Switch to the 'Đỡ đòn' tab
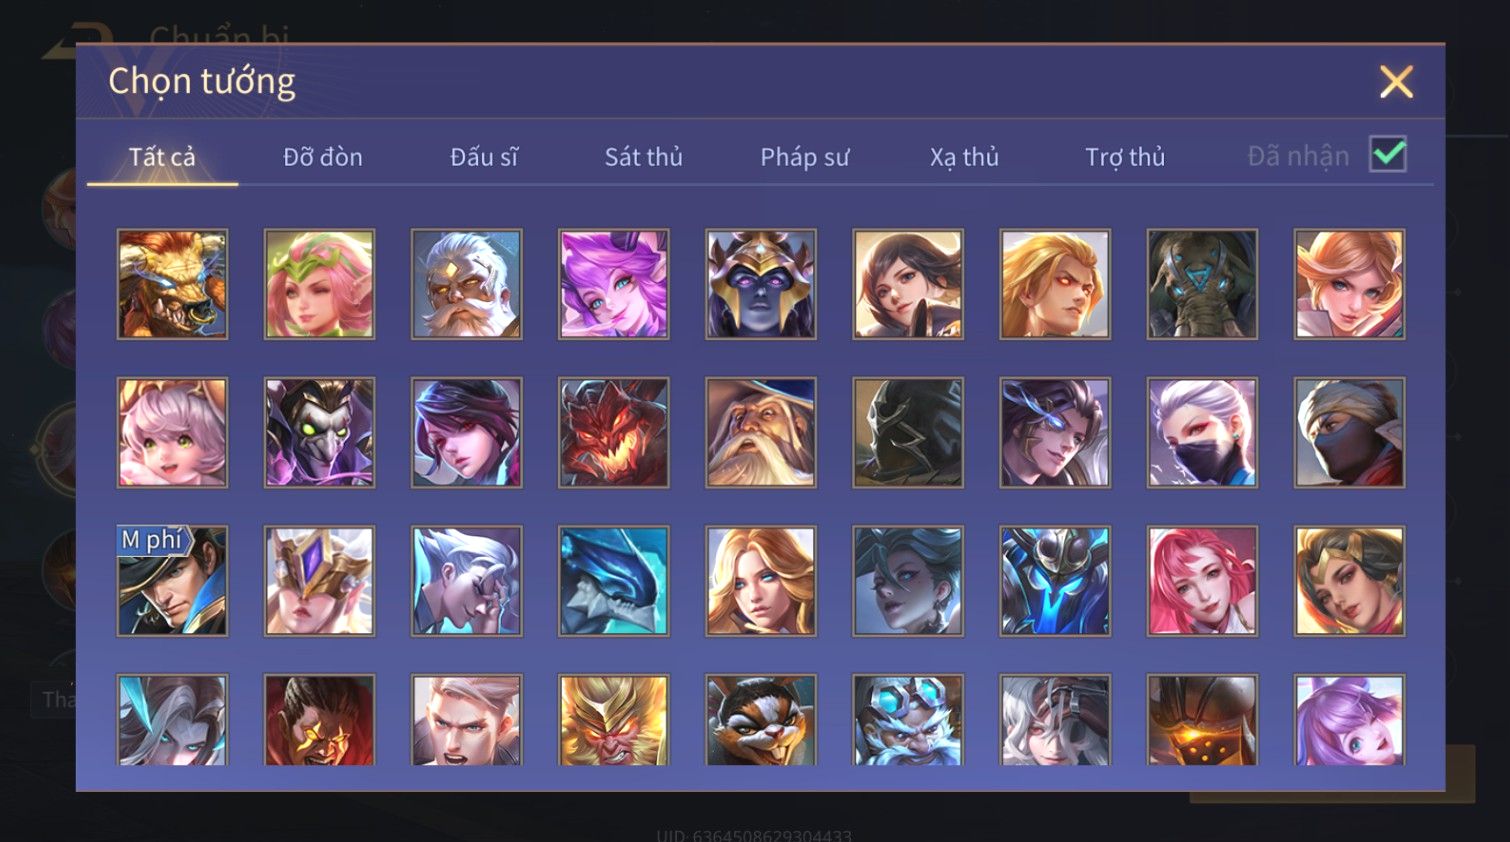The image size is (1510, 842). pos(322,157)
